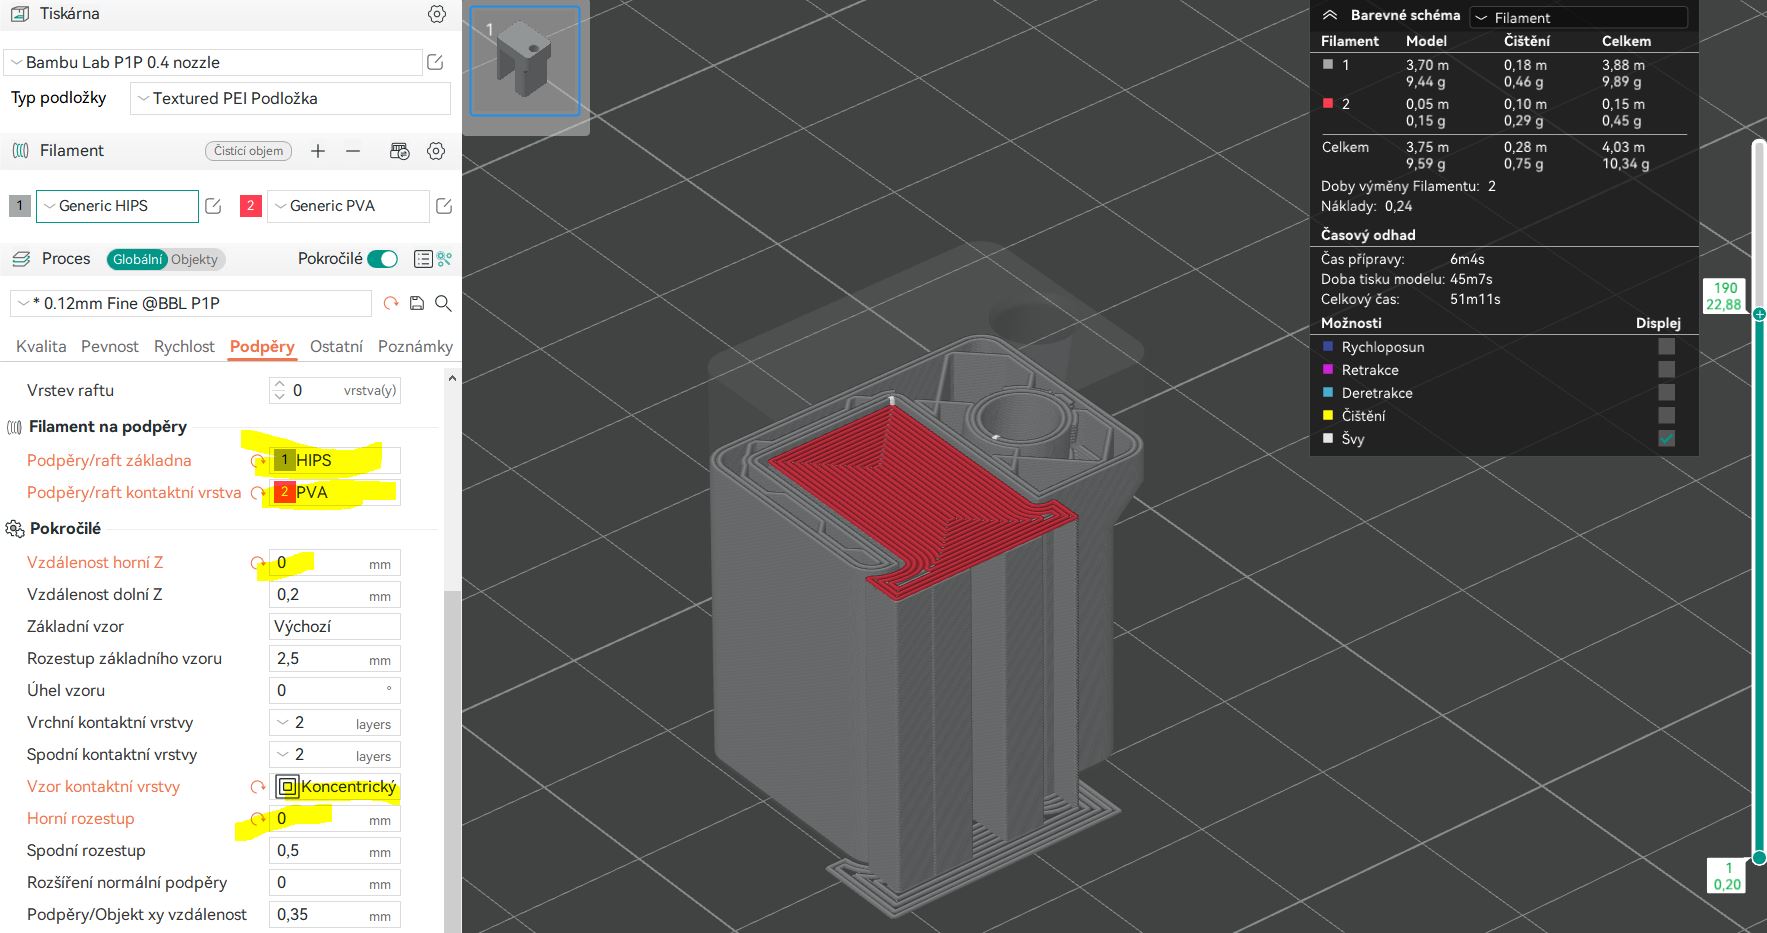Expand Barevné schéma Filament dropdown
Image resolution: width=1767 pixels, height=933 pixels.
click(x=1578, y=18)
